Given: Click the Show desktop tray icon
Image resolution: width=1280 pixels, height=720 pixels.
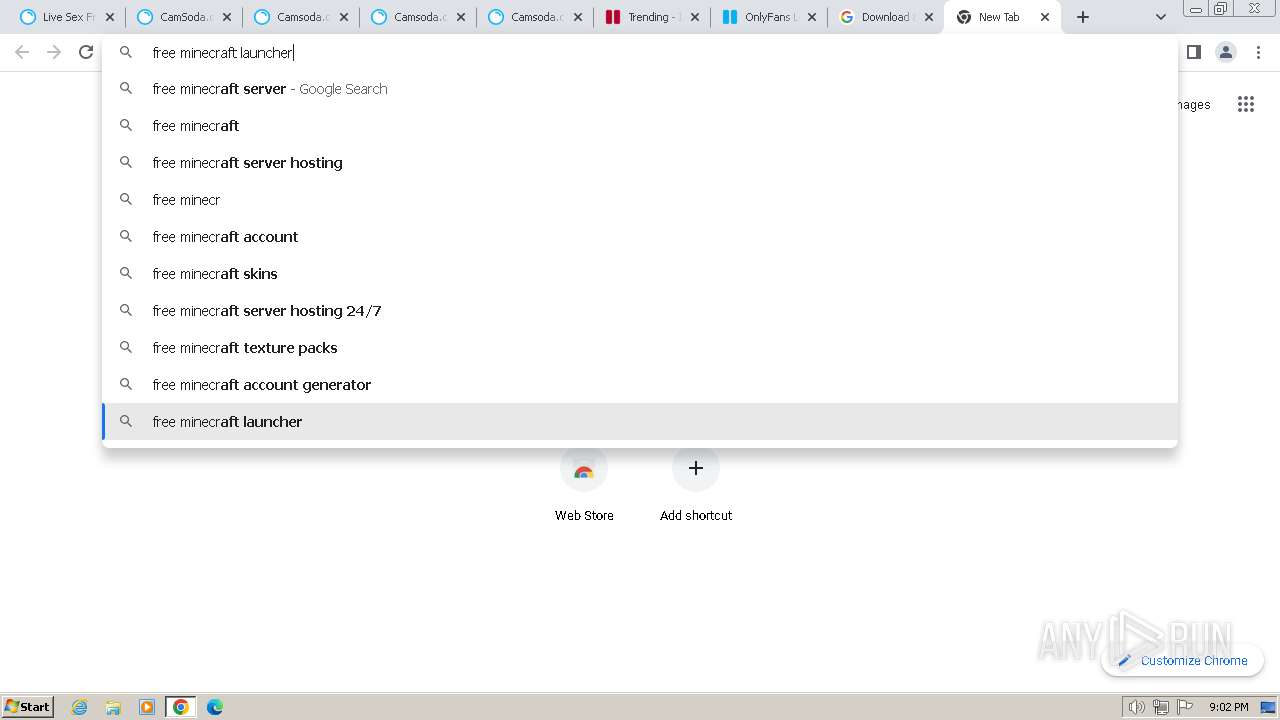Looking at the screenshot, I should coord(1268,707).
